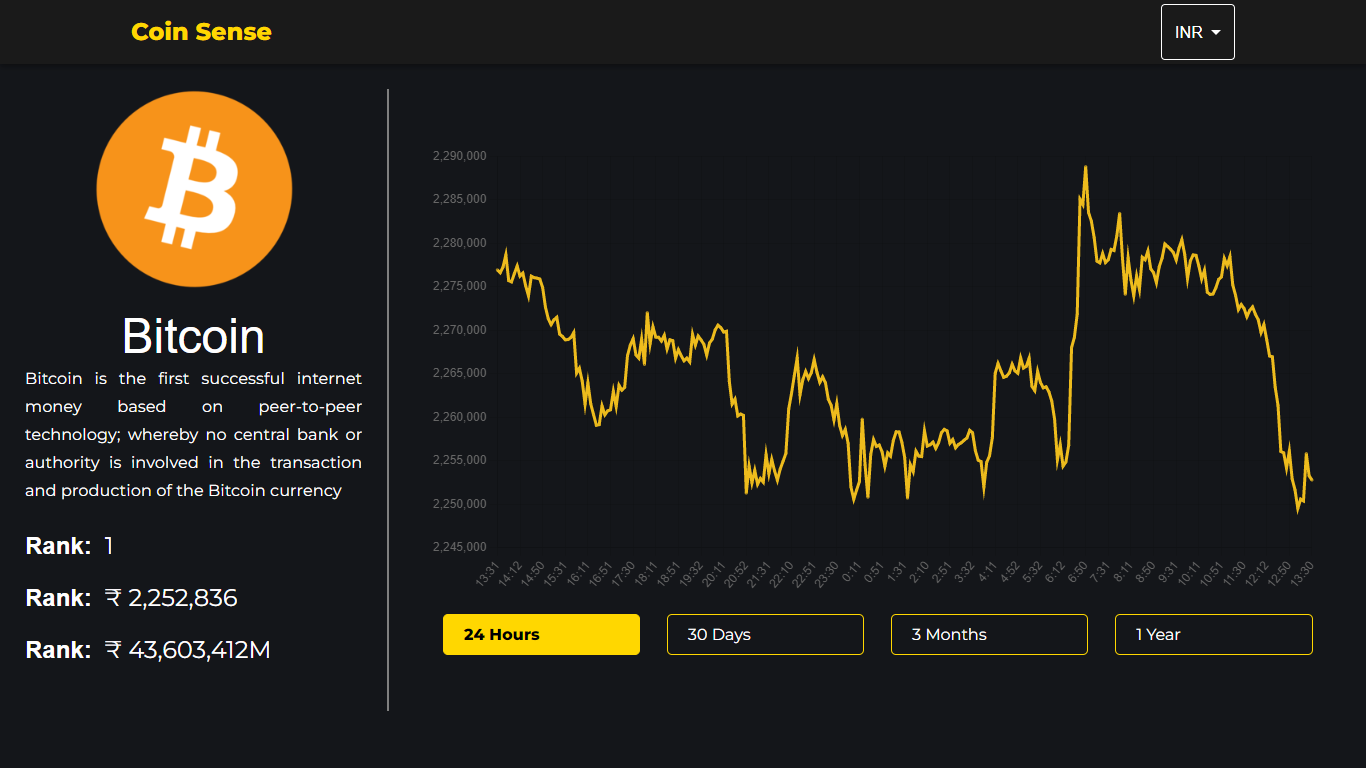Click the 2,250,000 y-axis label
Screen dimensions: 1366x768
click(459, 504)
